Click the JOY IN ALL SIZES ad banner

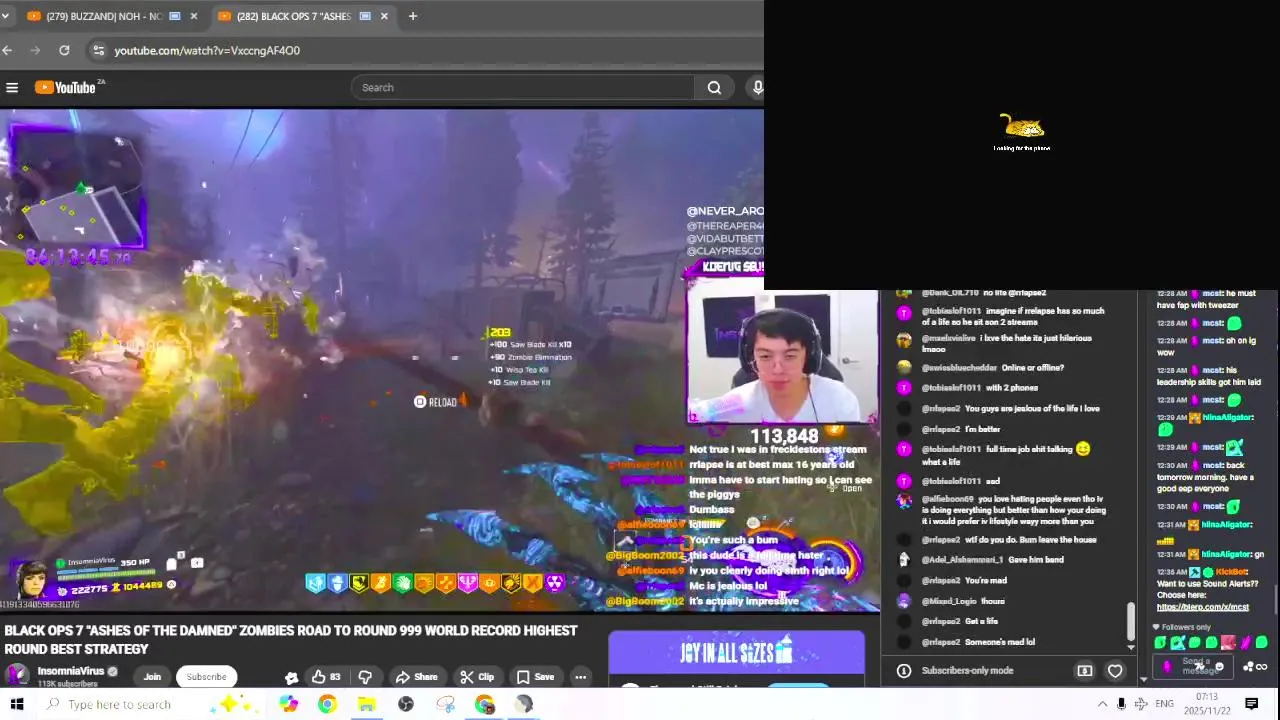point(736,653)
